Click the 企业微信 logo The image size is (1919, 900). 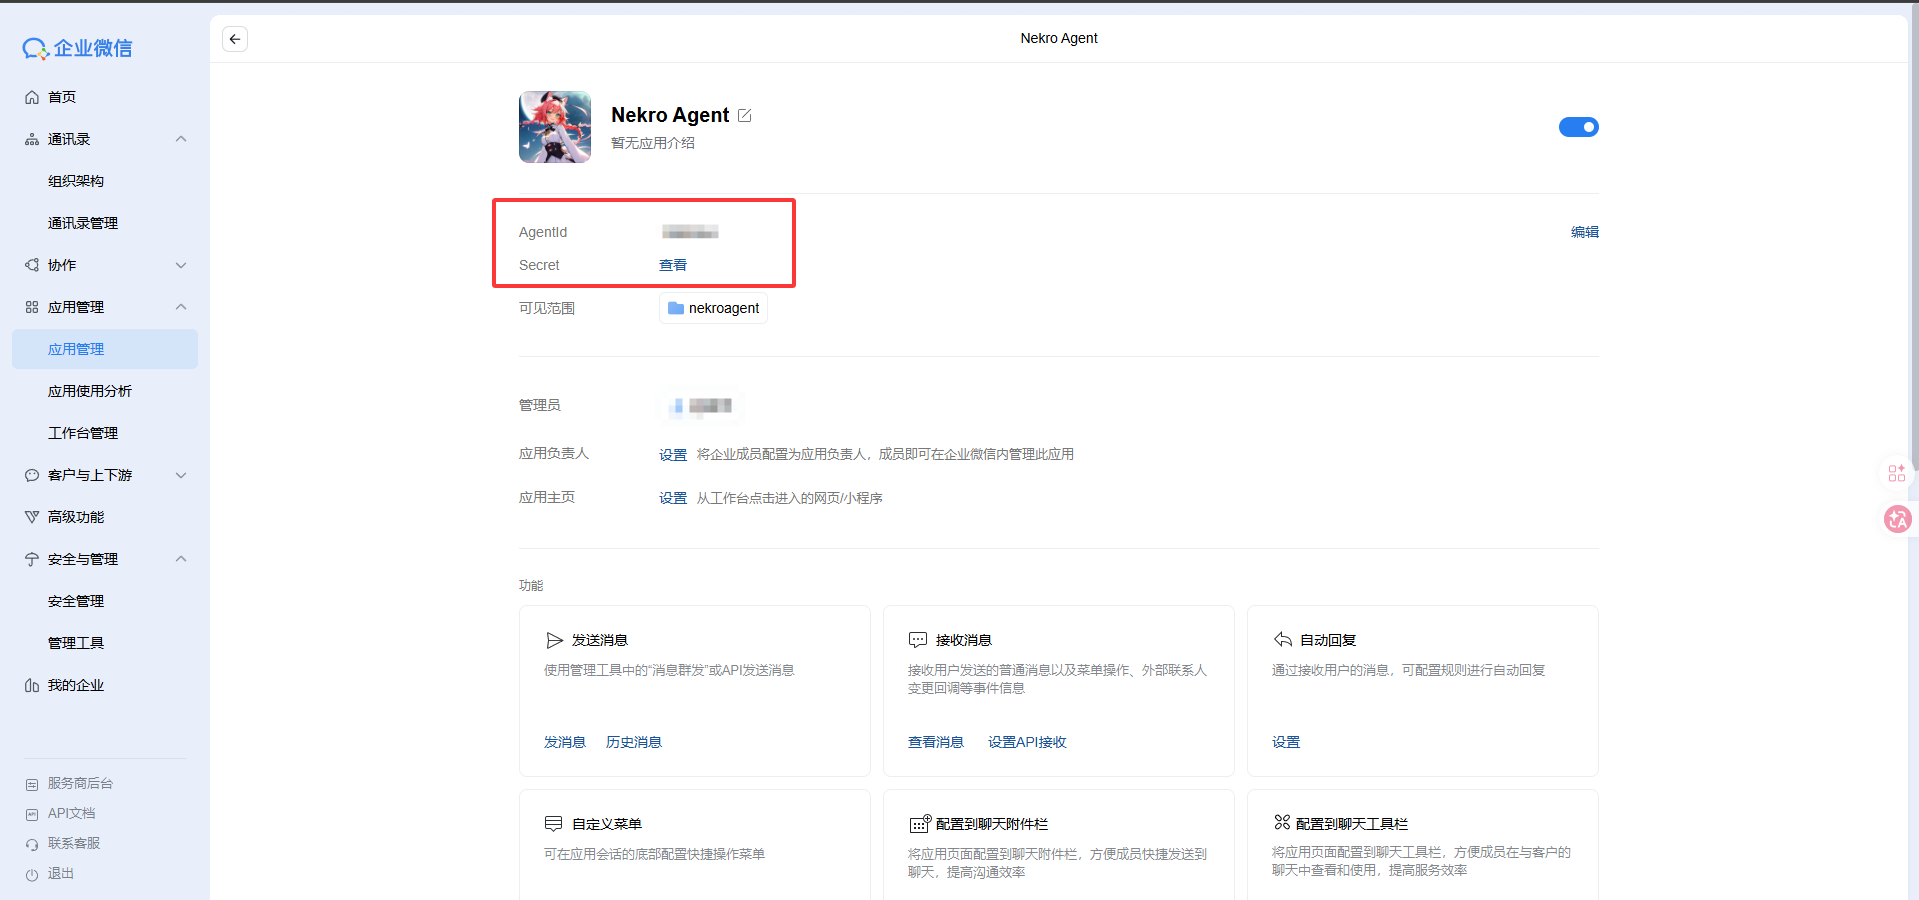coord(78,48)
